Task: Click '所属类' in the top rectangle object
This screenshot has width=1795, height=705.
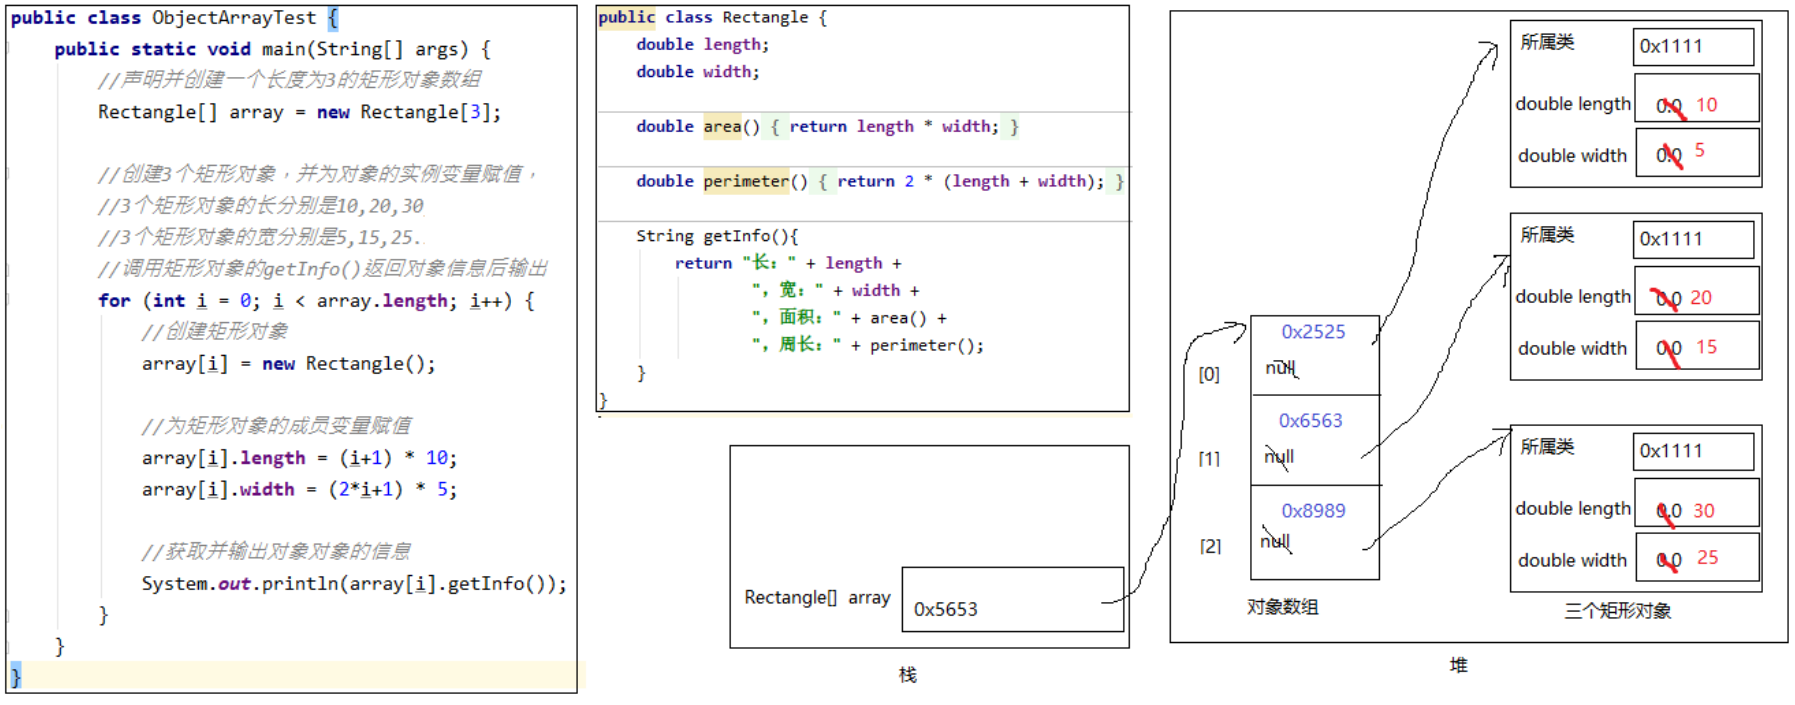Action: [1547, 42]
